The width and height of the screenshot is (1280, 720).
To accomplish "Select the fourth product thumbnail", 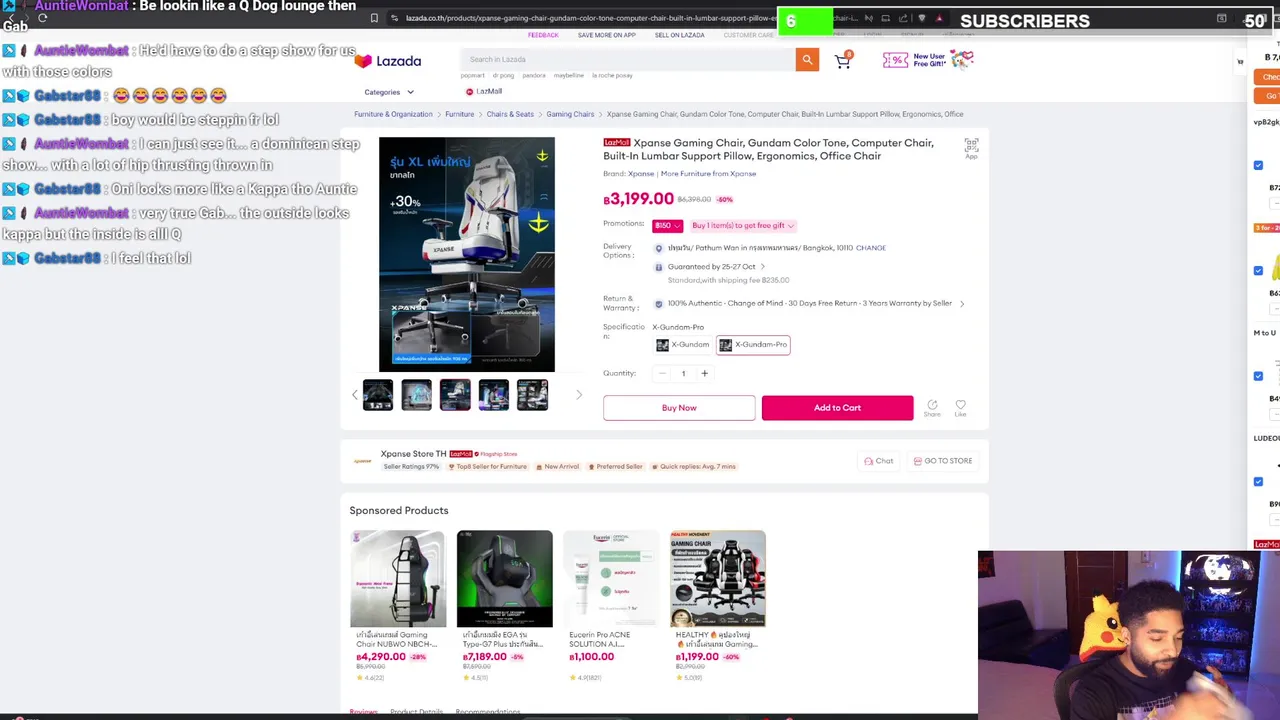I will (493, 395).
